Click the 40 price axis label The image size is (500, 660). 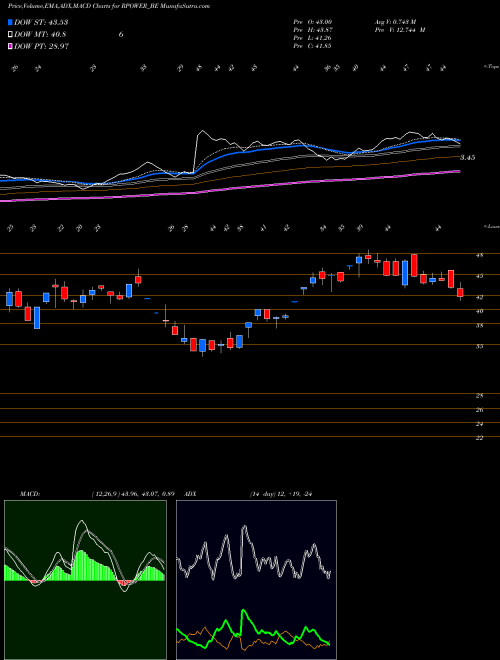point(479,311)
